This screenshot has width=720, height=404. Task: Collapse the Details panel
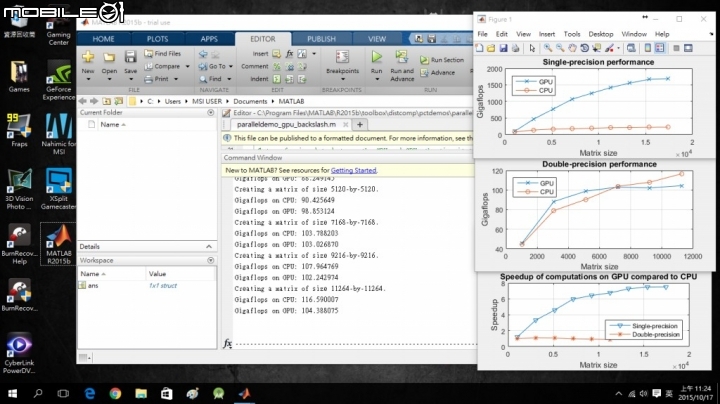[209, 247]
